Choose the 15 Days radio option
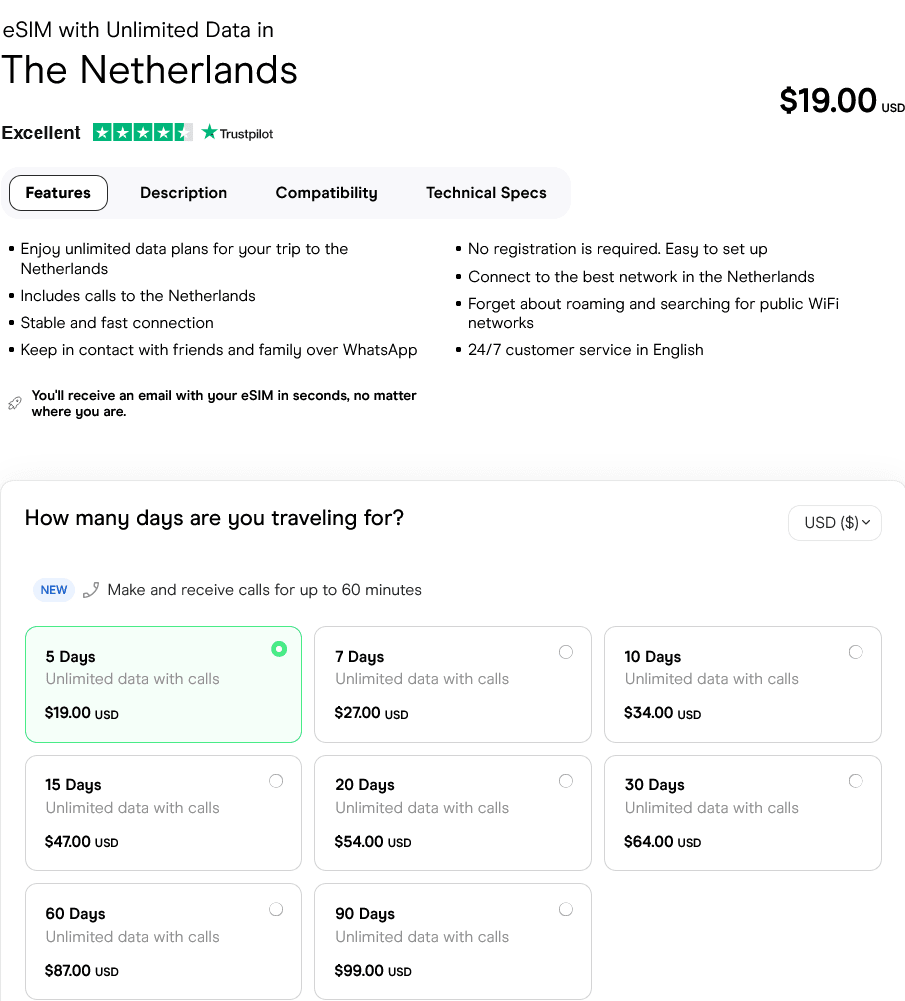The image size is (905, 1001). (x=276, y=781)
